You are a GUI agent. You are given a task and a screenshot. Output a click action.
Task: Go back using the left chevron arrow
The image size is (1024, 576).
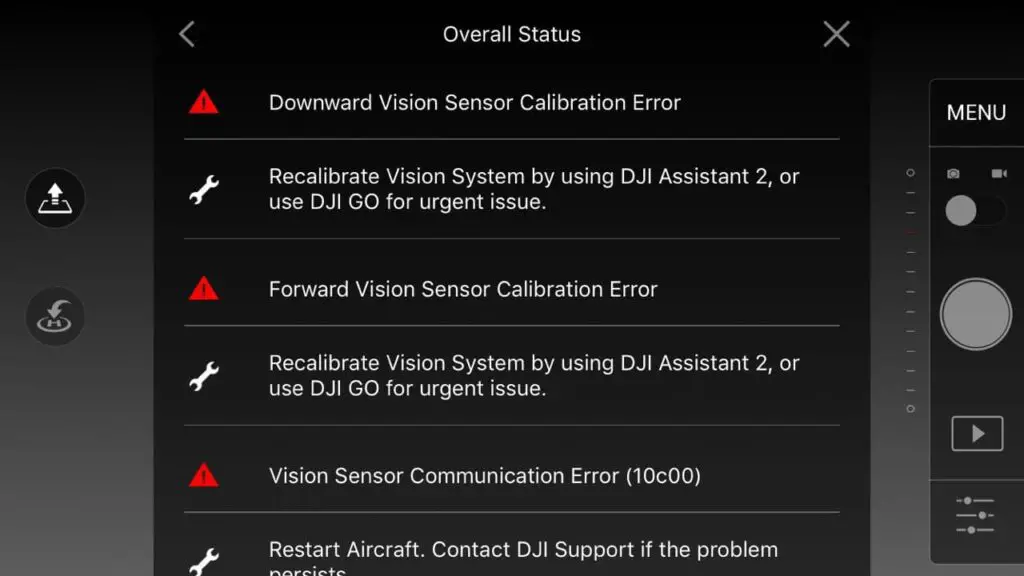tap(186, 33)
